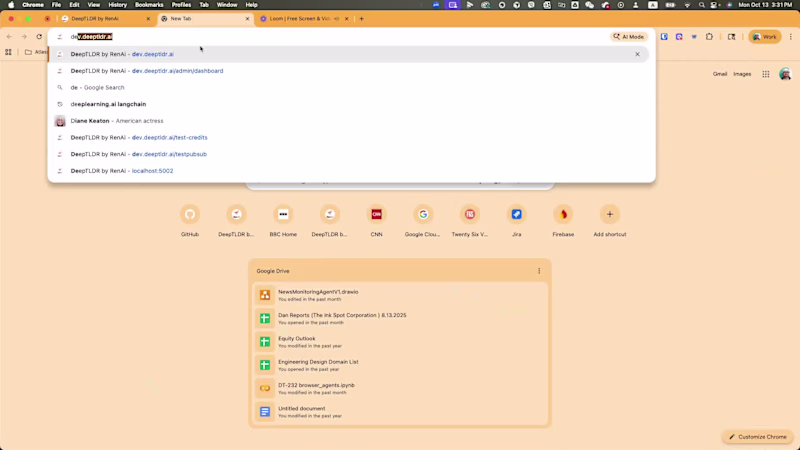Select the dev.deeptldr.ai/admin/dashboard suggestion
Screen dimensions: 800x450
pyautogui.click(x=348, y=71)
